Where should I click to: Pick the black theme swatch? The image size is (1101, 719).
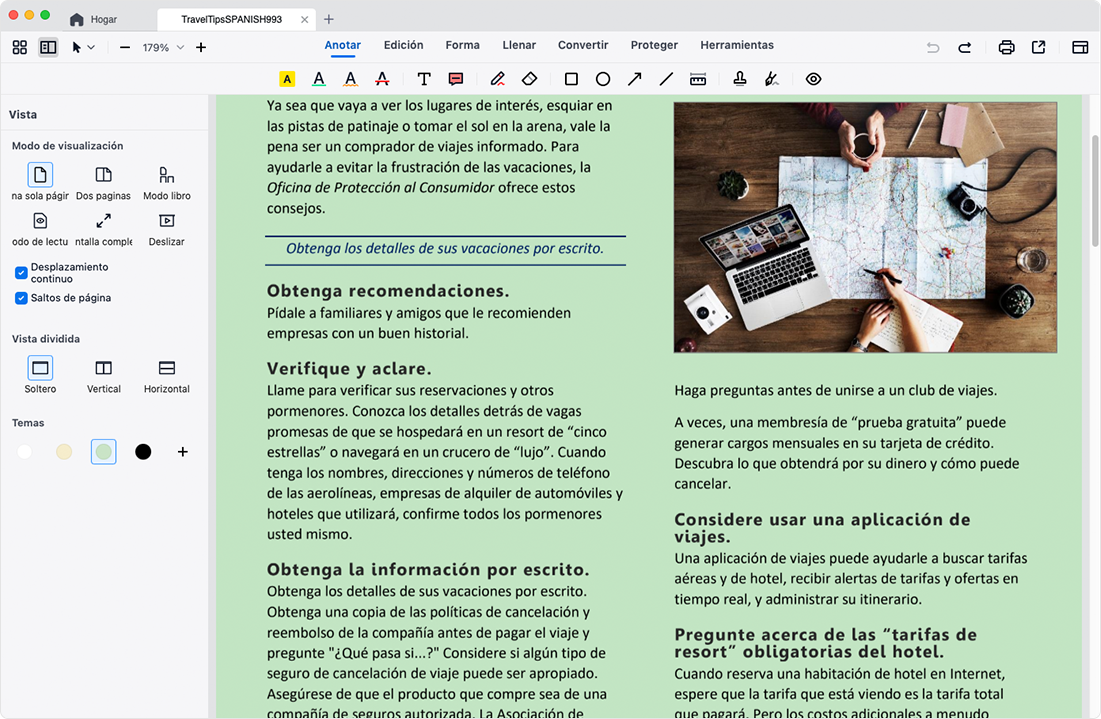143,452
